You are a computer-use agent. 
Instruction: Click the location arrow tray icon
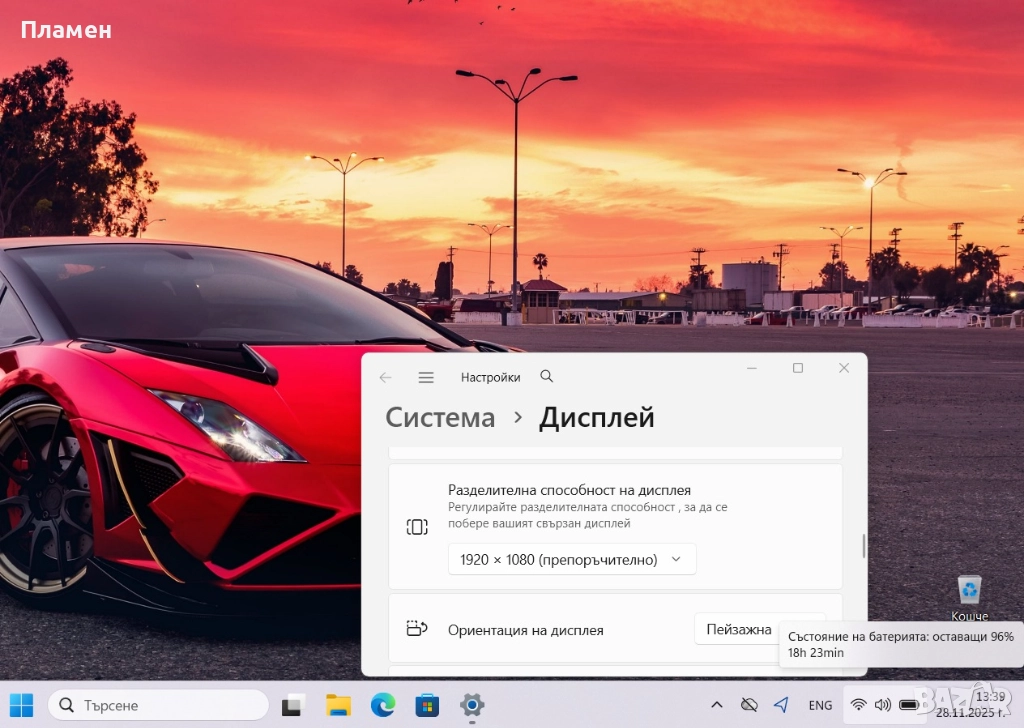pos(781,705)
